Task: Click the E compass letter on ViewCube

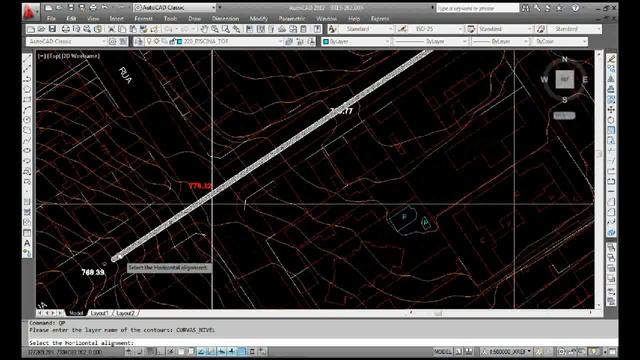Action: click(x=585, y=80)
